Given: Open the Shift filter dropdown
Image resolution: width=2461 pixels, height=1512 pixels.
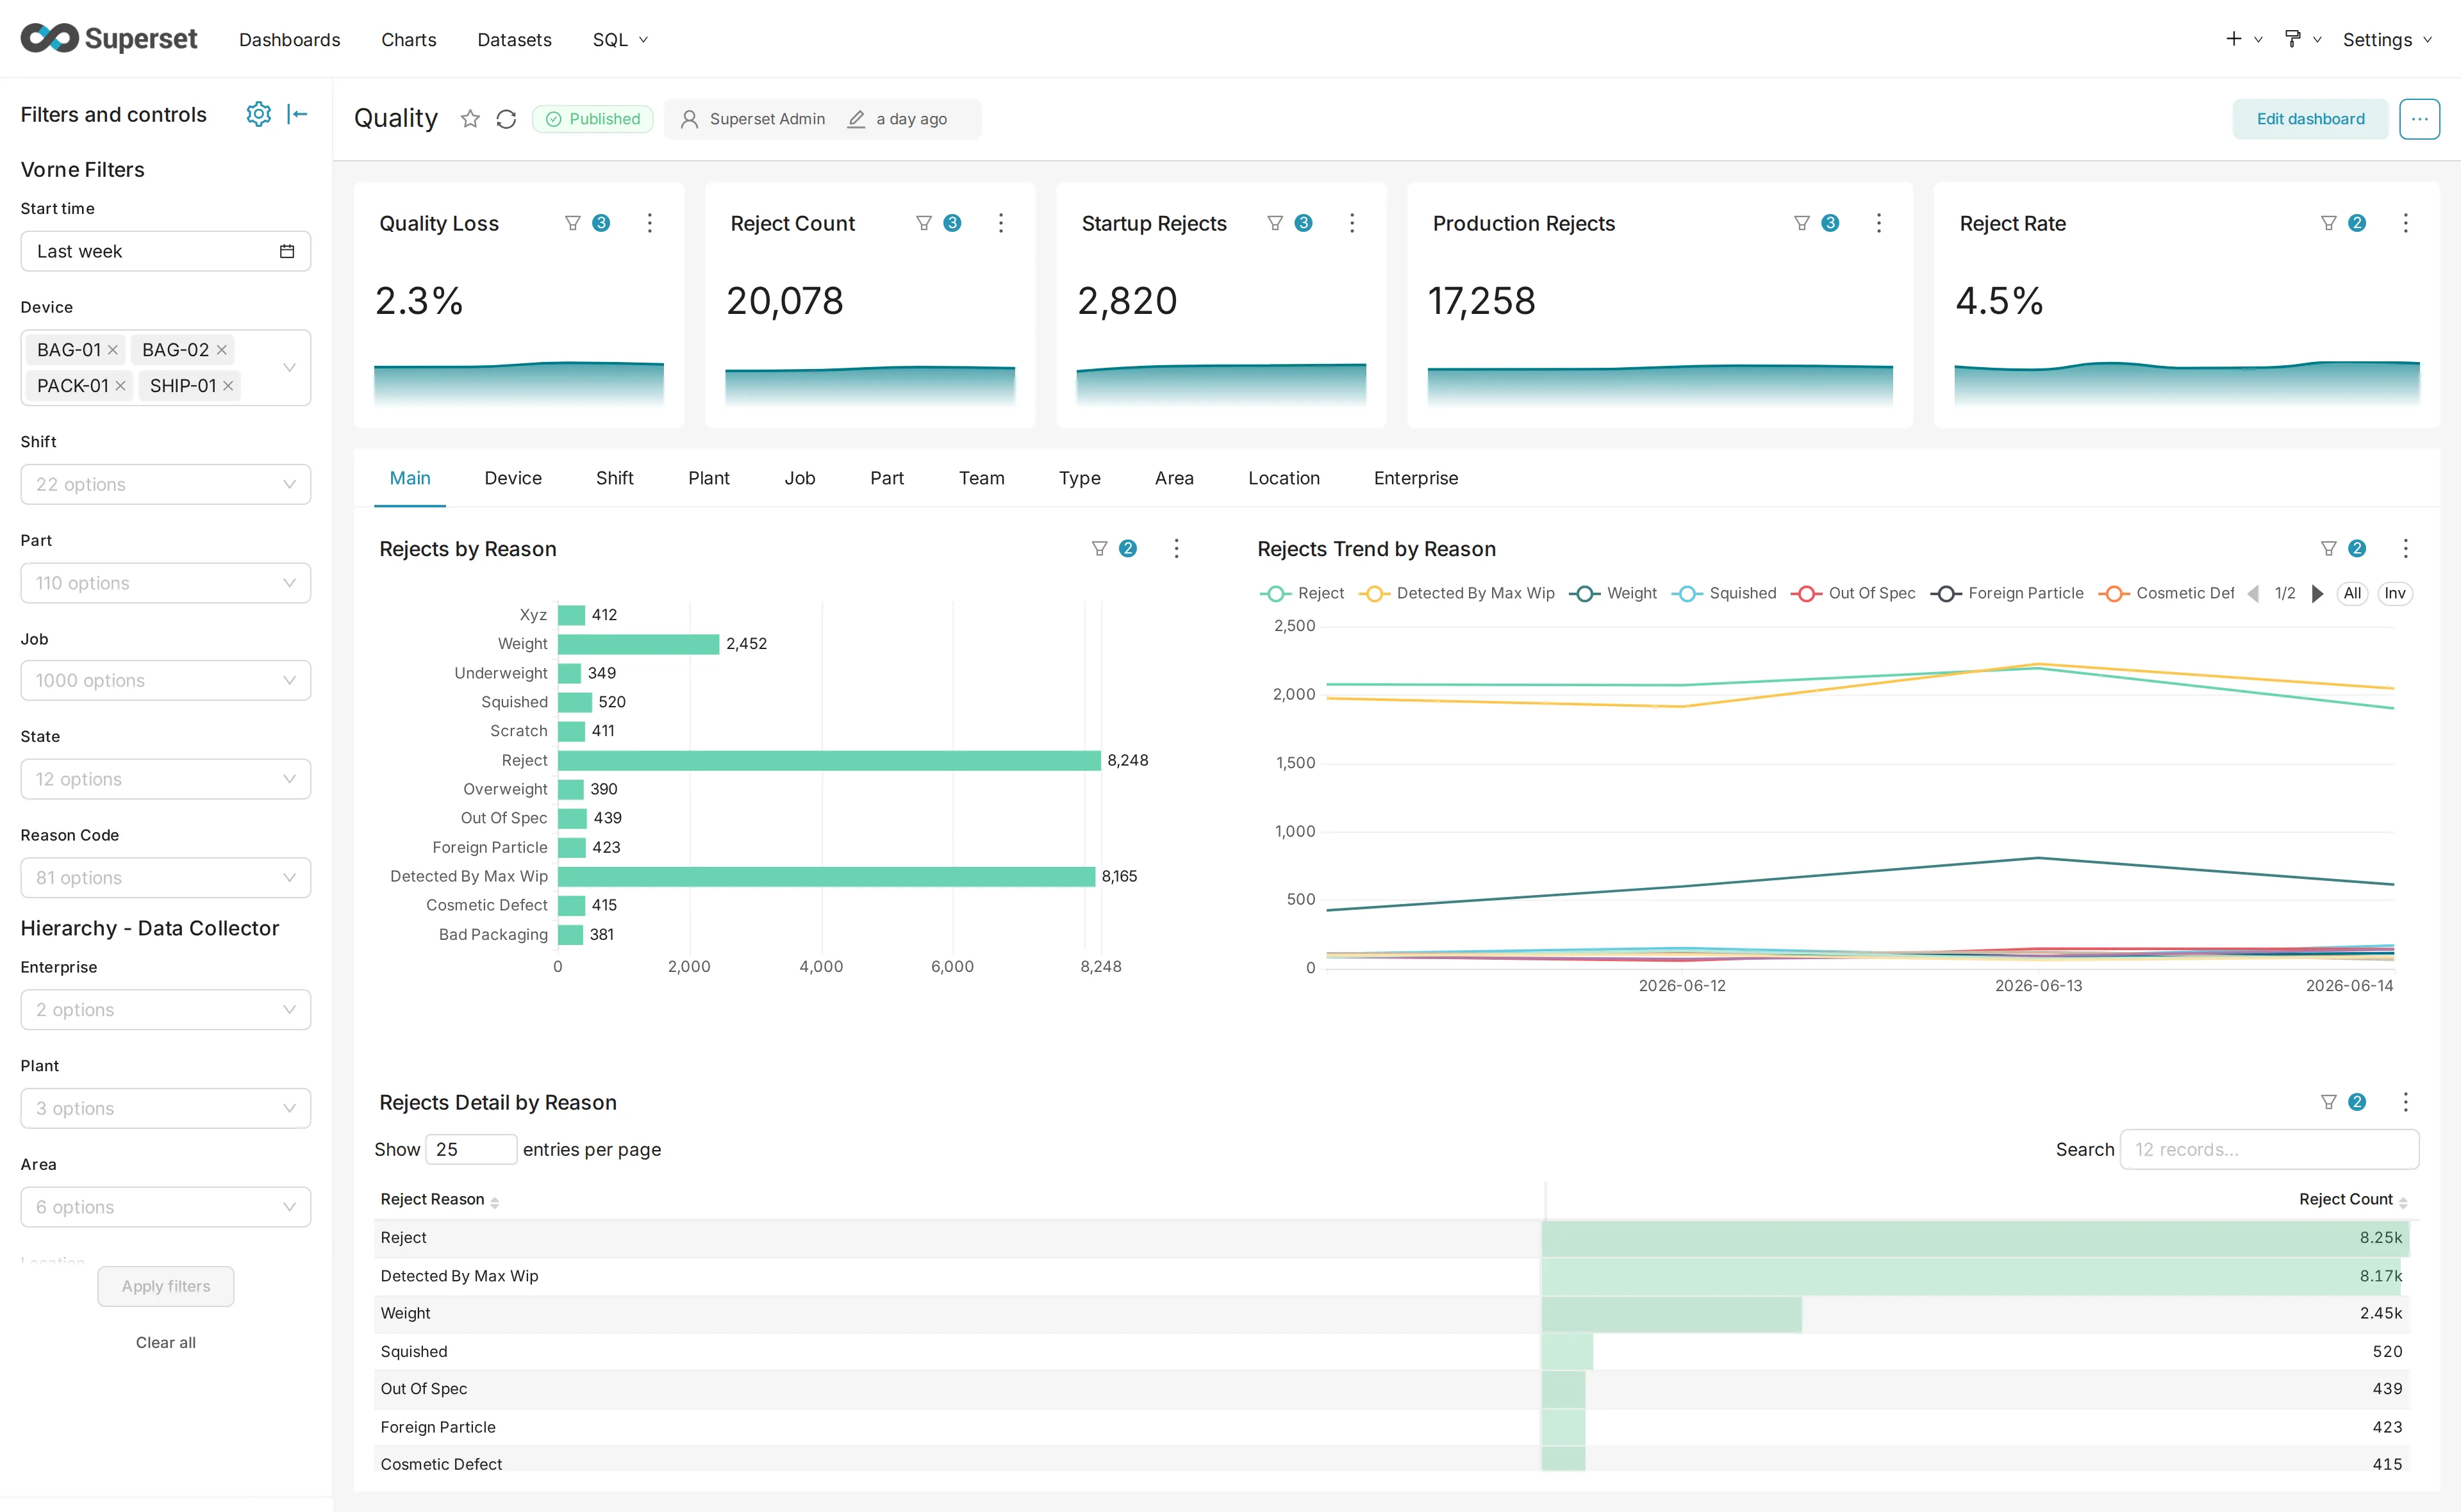Looking at the screenshot, I should [x=166, y=484].
